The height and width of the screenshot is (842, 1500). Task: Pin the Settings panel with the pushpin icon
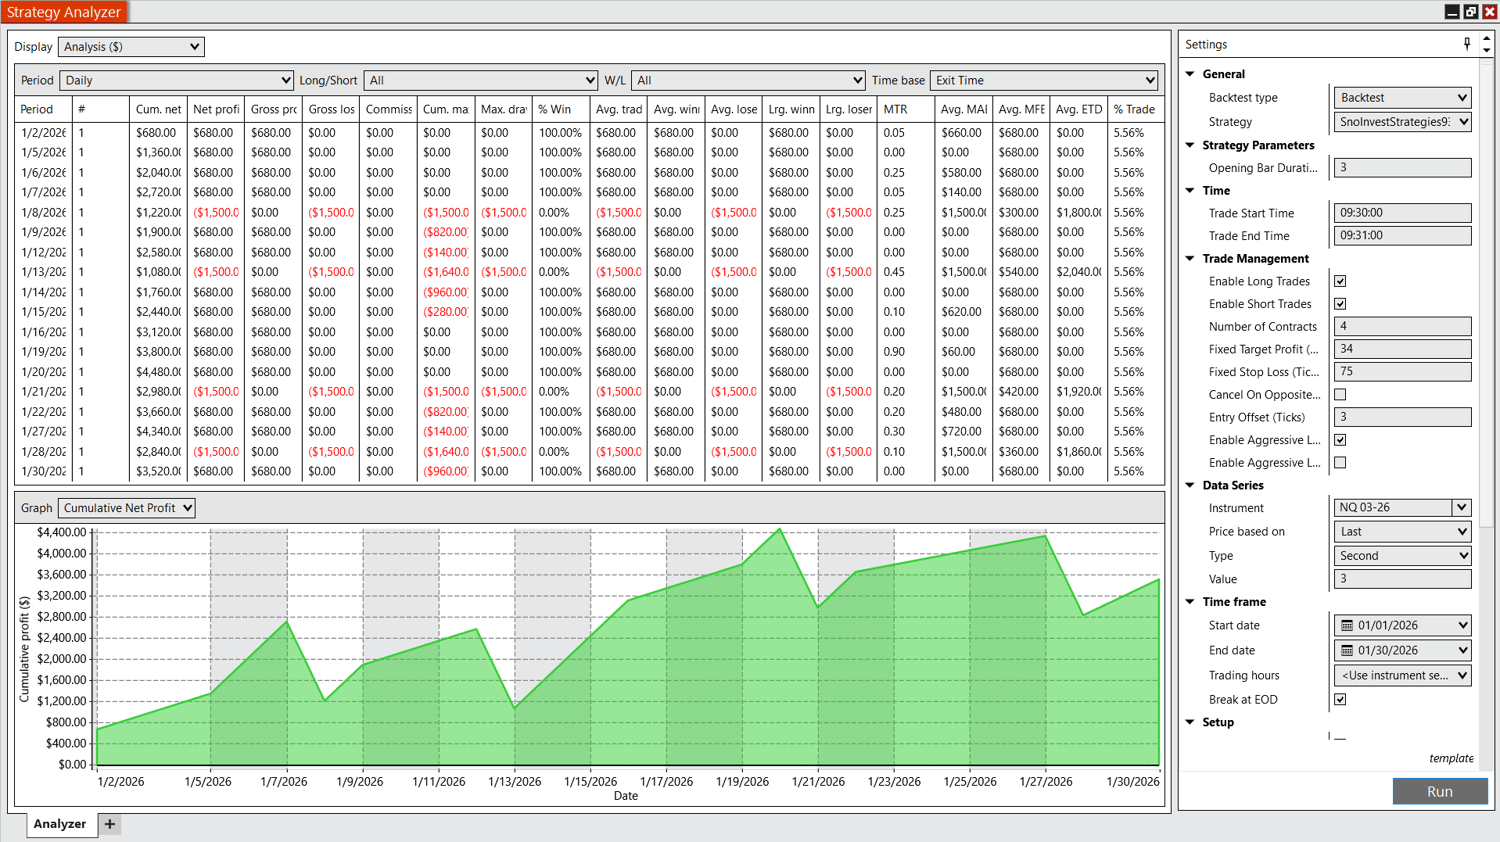coord(1467,44)
